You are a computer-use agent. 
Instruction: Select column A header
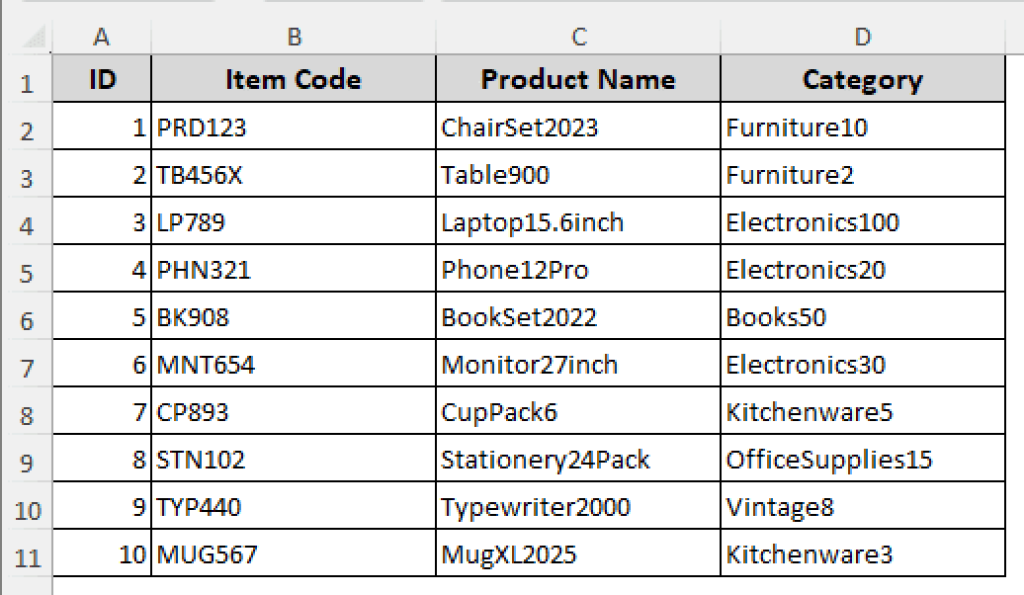tap(101, 37)
